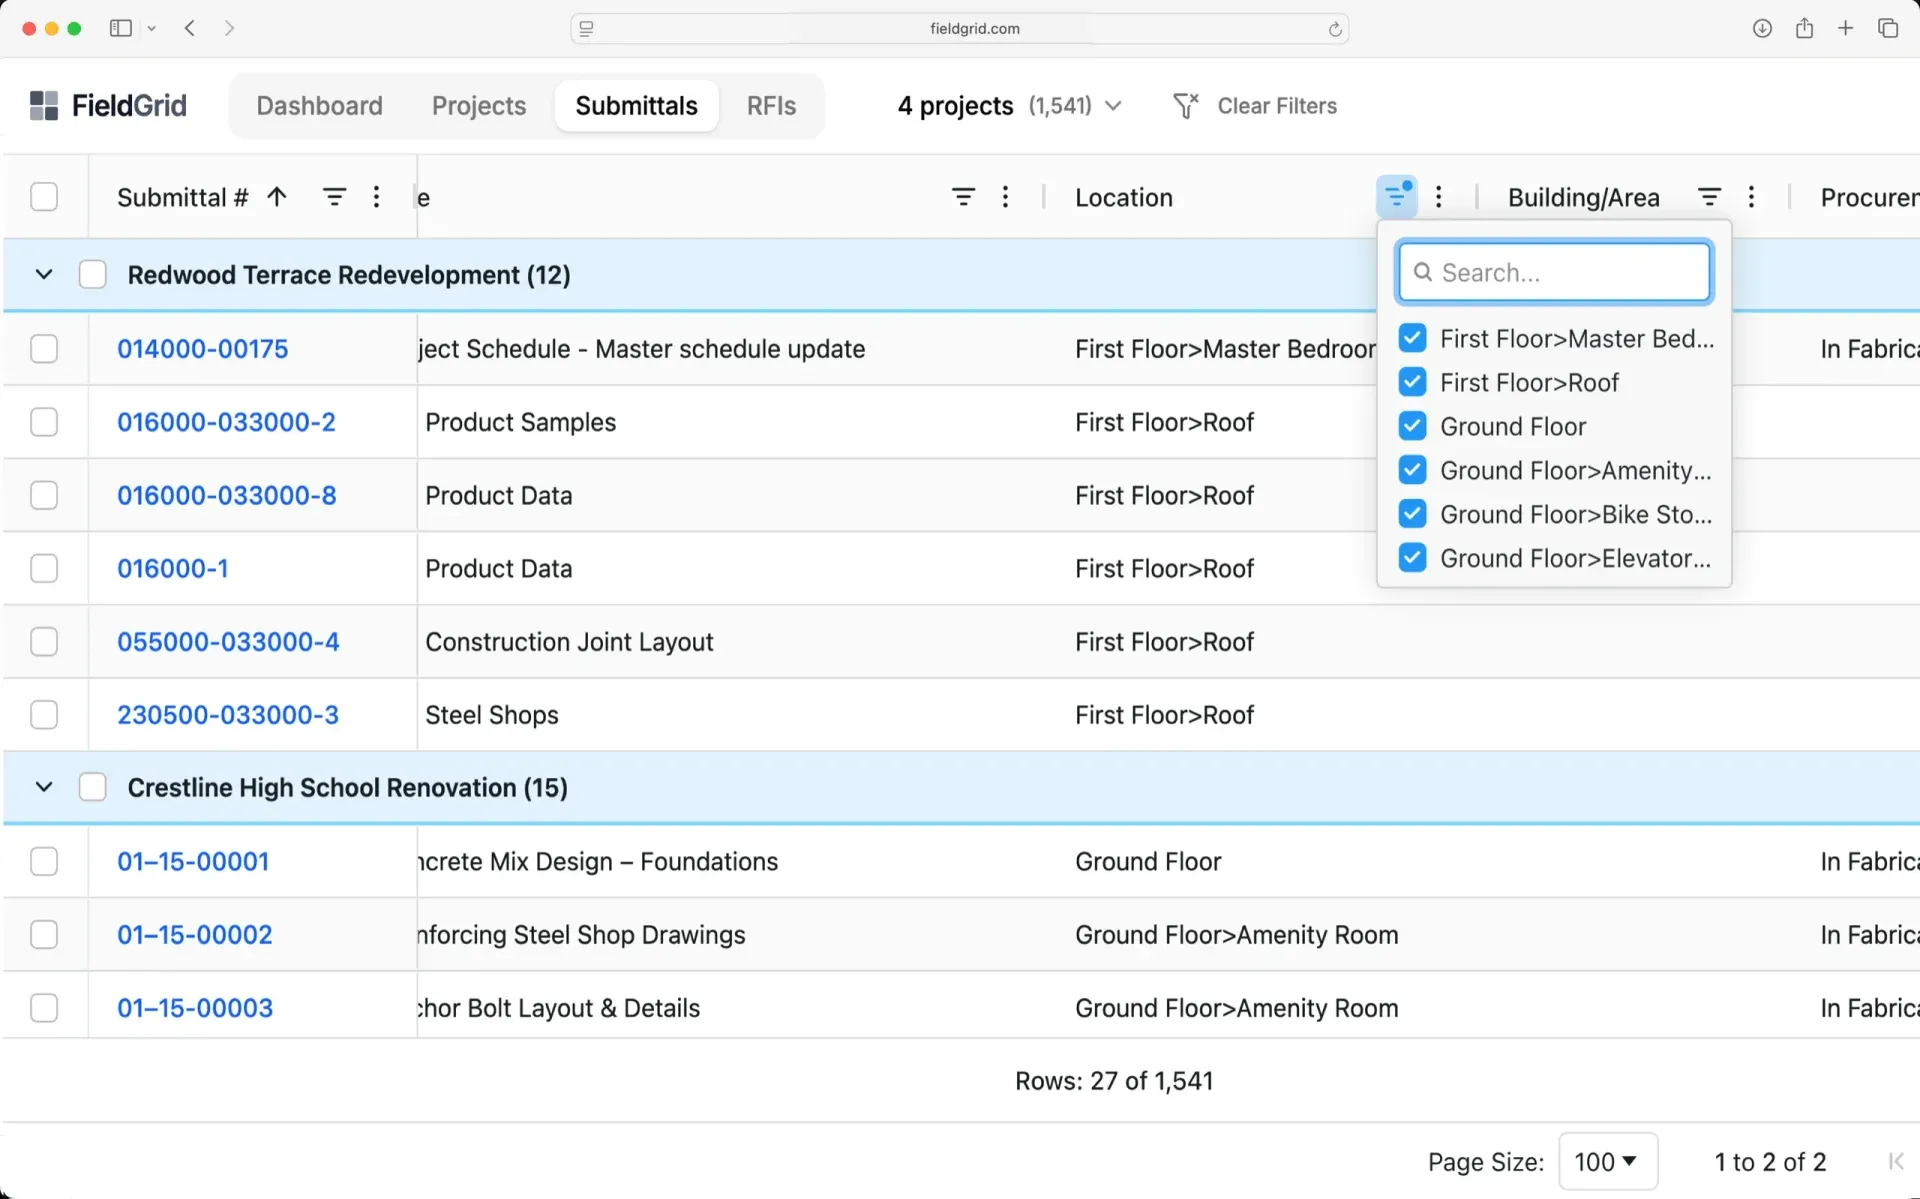Toggle the browser sidebar icon
1920x1199 pixels.
pyautogui.click(x=119, y=28)
